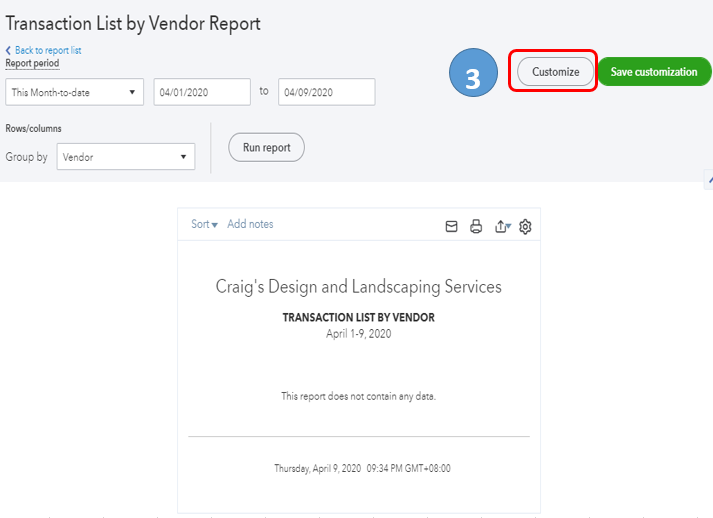Open the Report period dropdown
This screenshot has width=713, height=518.
pos(75,92)
